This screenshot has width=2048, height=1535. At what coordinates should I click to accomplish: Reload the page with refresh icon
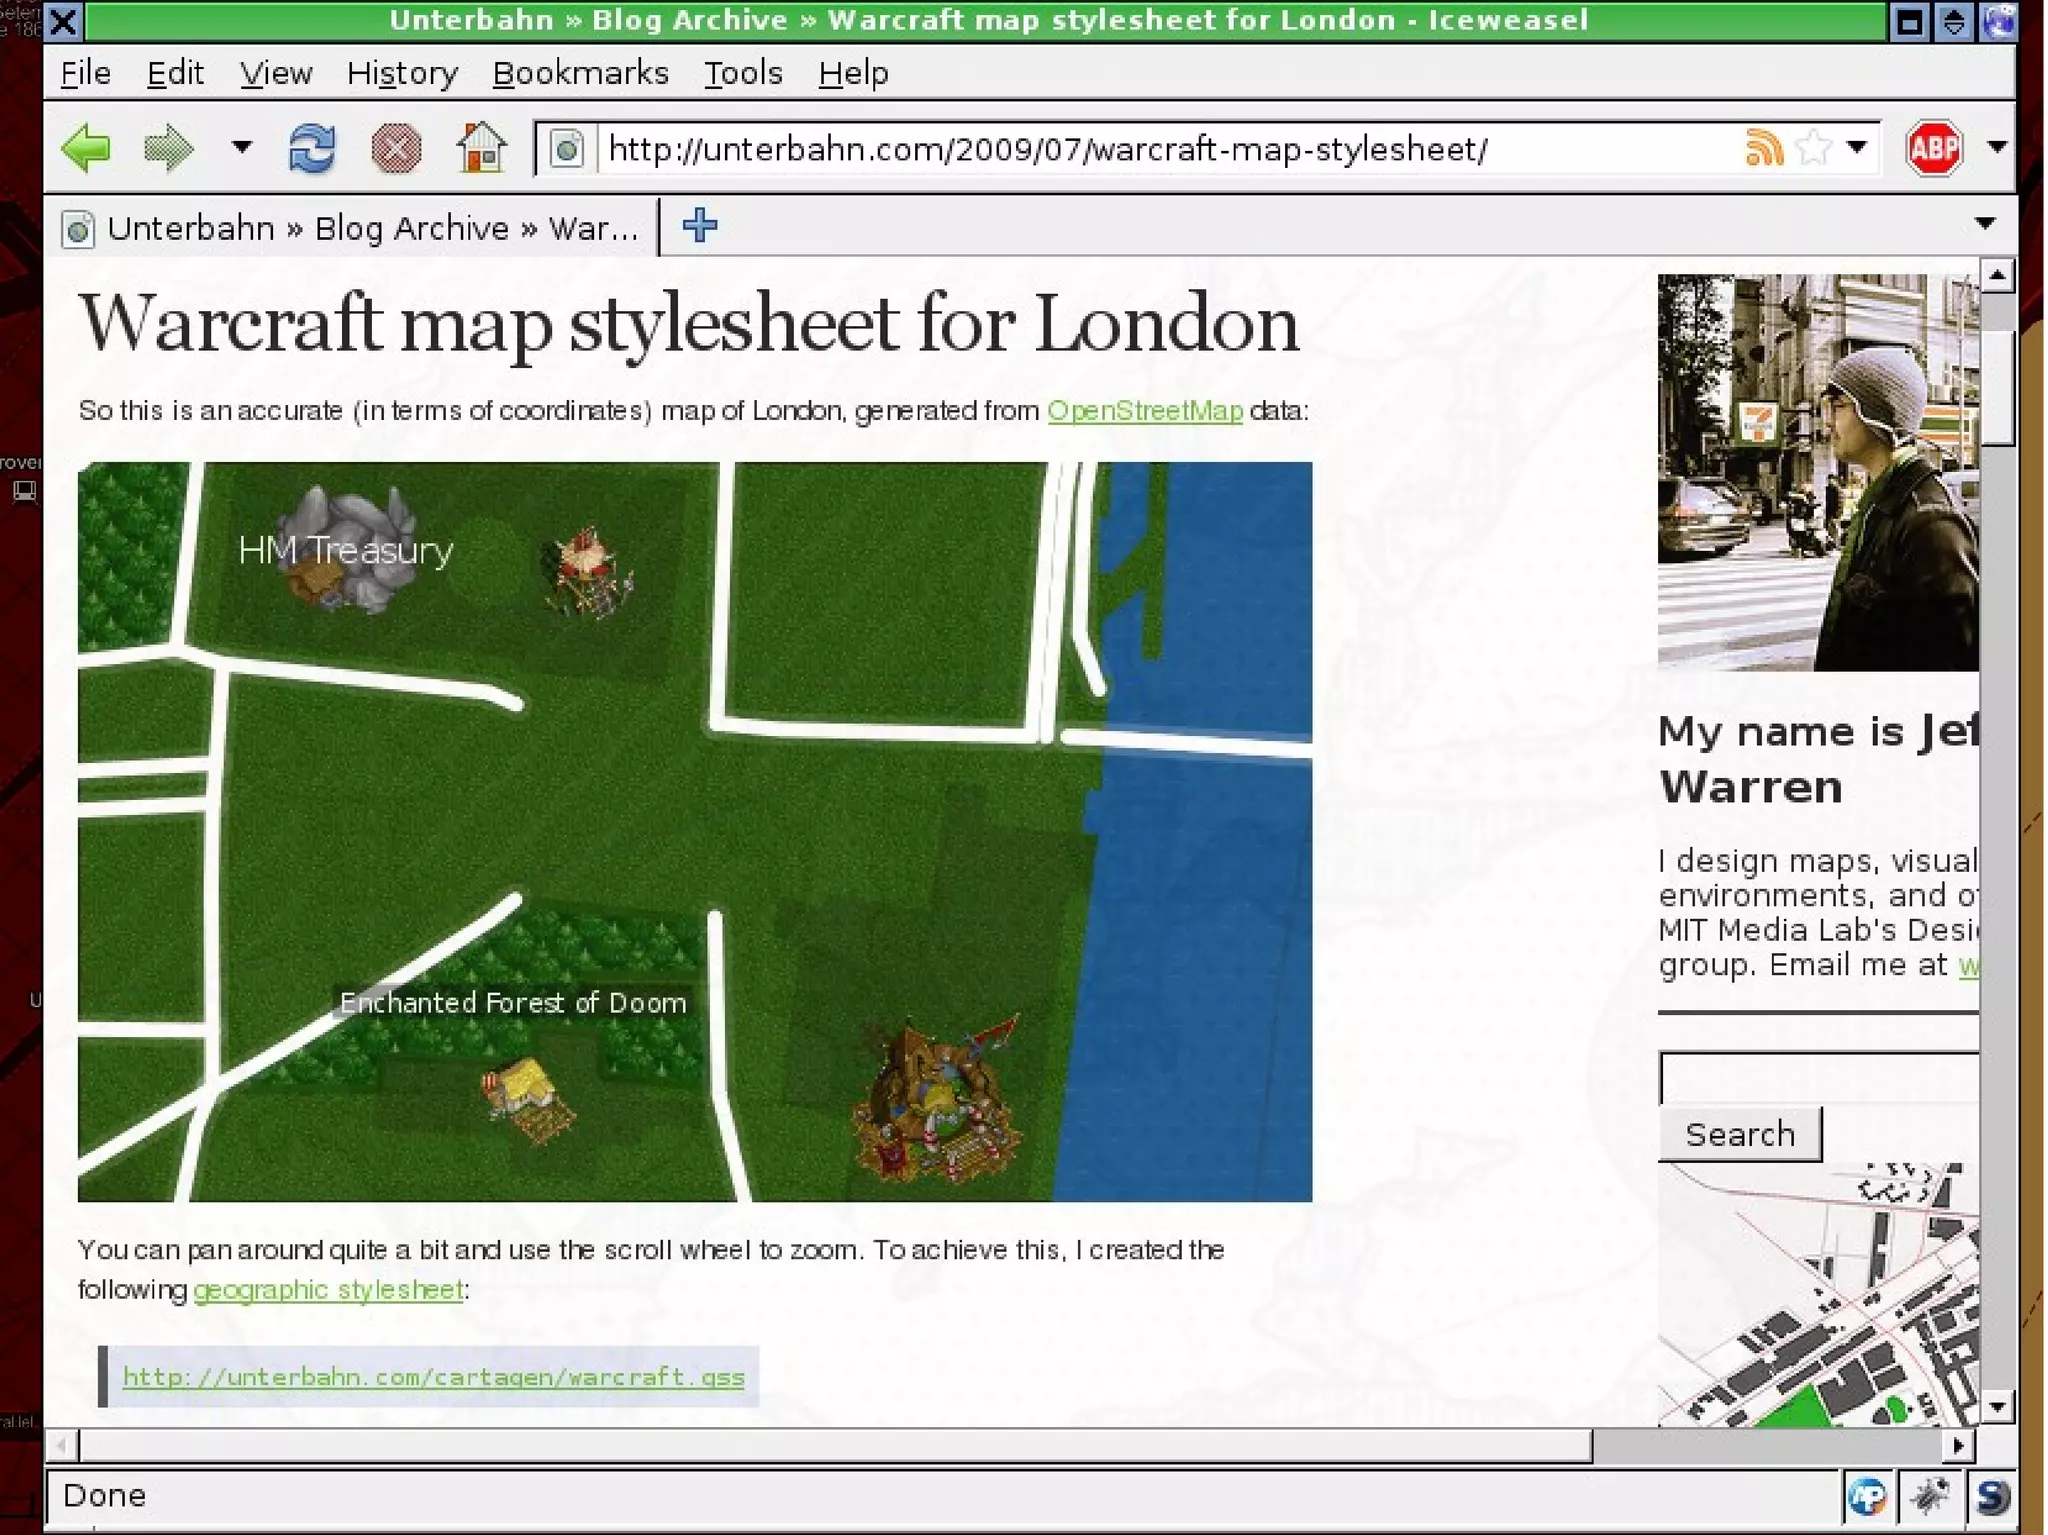[x=312, y=149]
